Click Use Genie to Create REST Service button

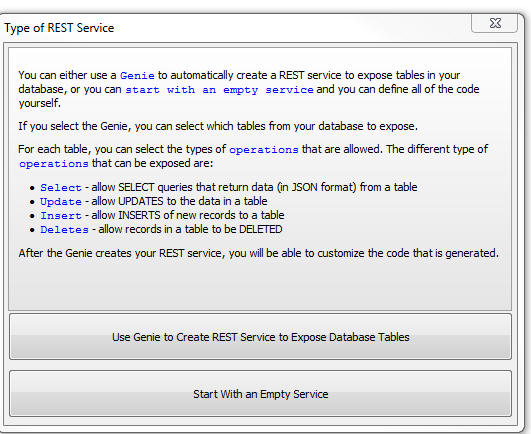coord(260,337)
